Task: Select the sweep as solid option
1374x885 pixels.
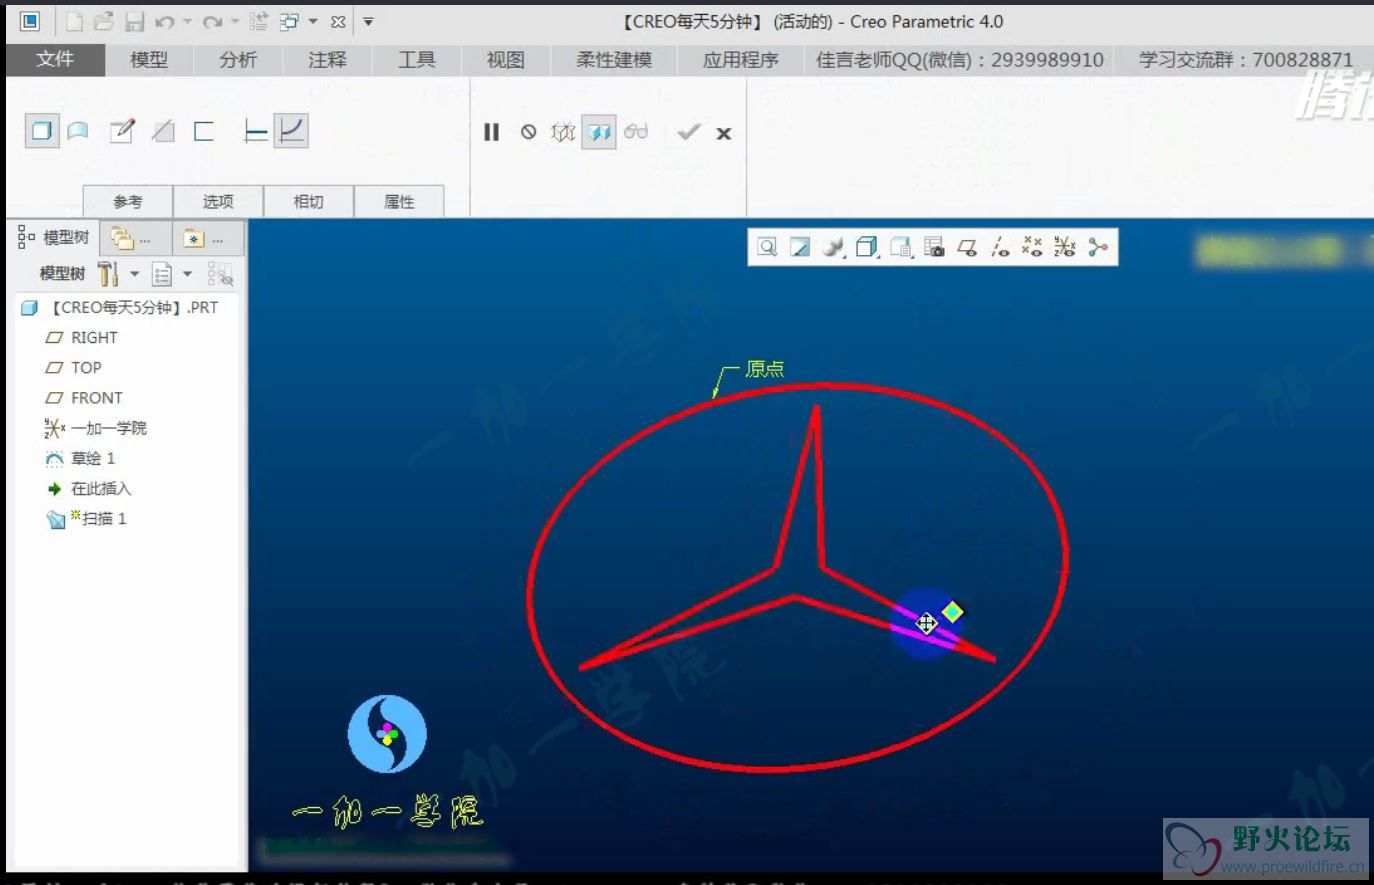Action: 42,131
